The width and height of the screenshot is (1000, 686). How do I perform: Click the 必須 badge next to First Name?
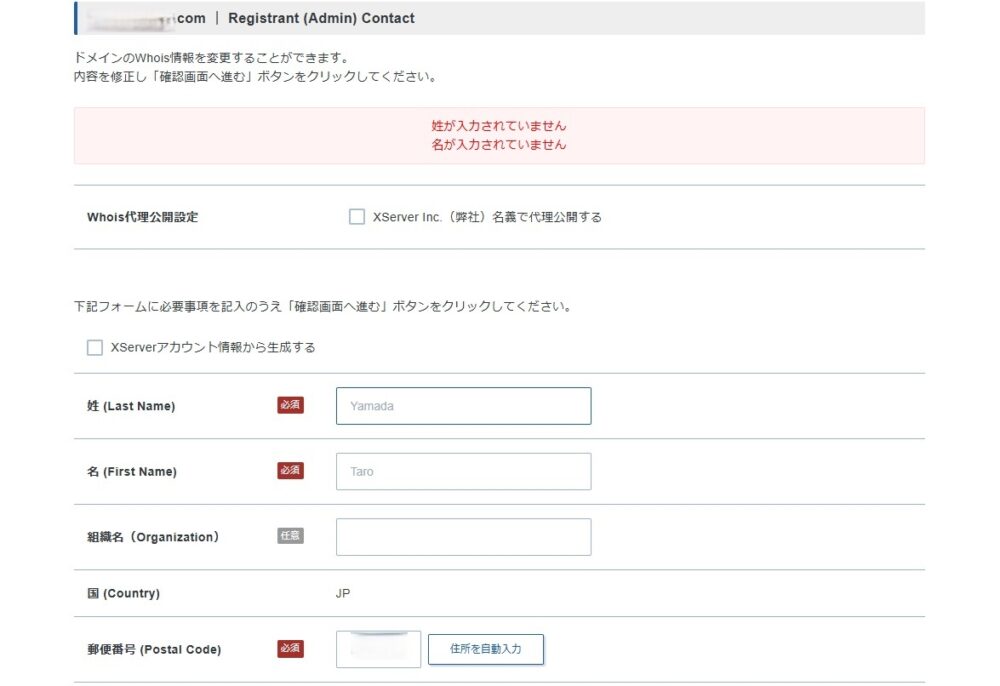pyautogui.click(x=290, y=471)
